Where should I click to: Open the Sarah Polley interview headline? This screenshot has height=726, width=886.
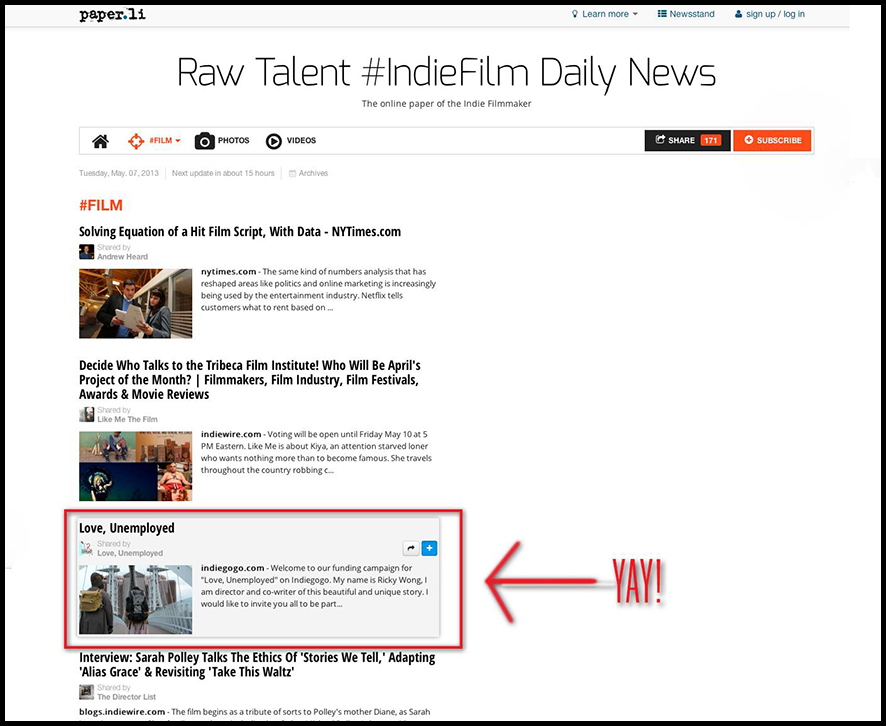tap(257, 665)
